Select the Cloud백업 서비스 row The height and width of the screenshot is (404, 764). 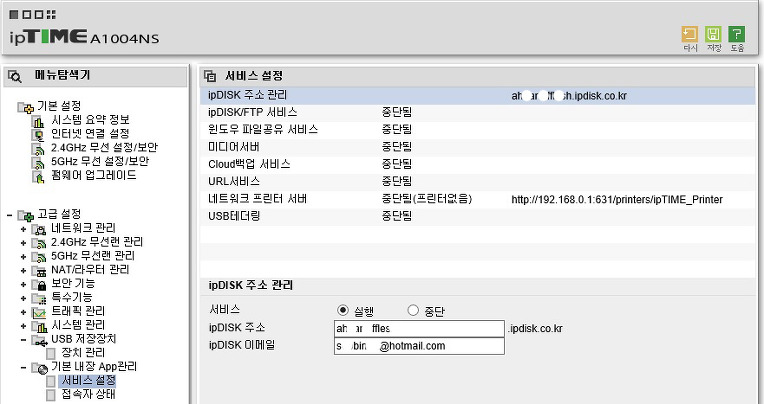tap(477, 164)
